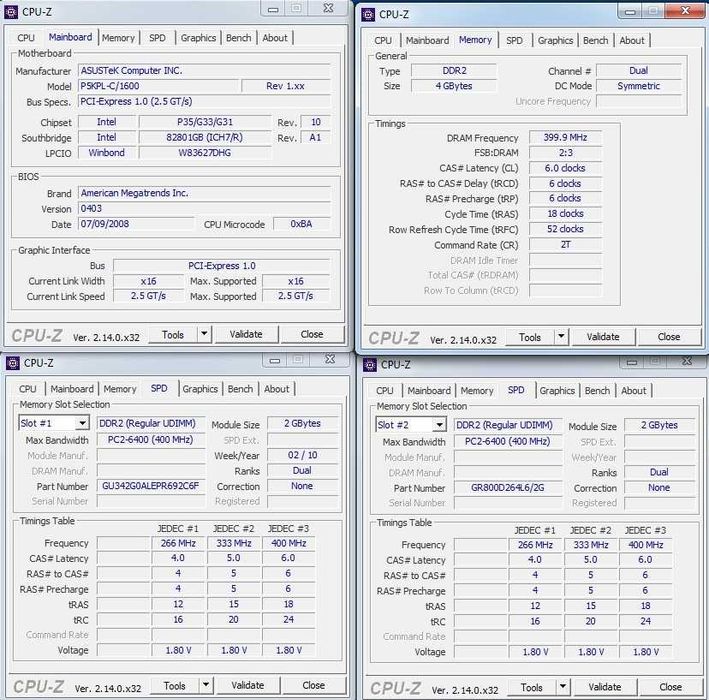The image size is (709, 700).
Task: Click Close button in Memory window
Action: tap(669, 337)
